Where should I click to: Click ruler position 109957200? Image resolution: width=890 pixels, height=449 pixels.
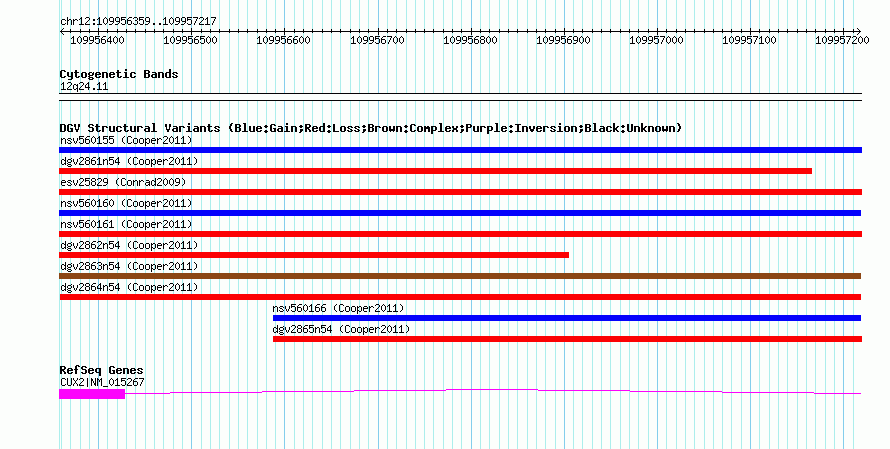[x=843, y=40]
